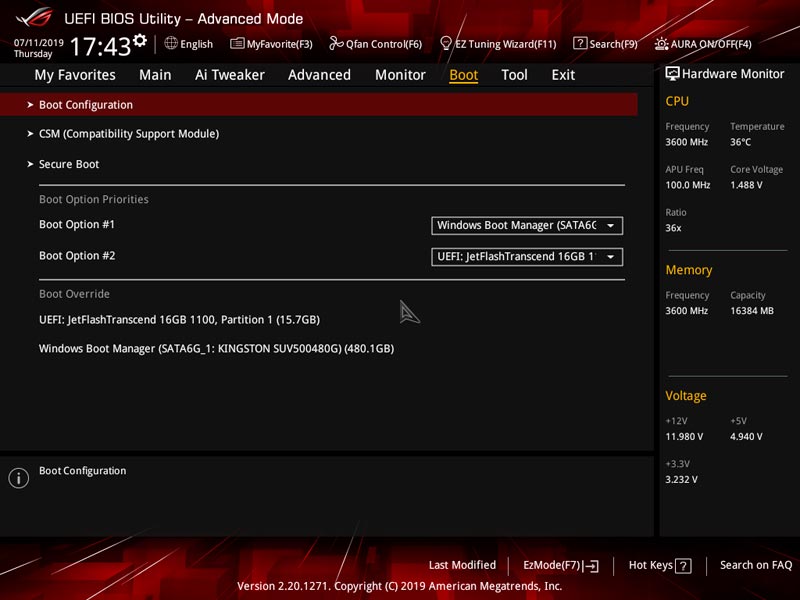Open the MyFavorite(F3) list icon

[x=237, y=43]
